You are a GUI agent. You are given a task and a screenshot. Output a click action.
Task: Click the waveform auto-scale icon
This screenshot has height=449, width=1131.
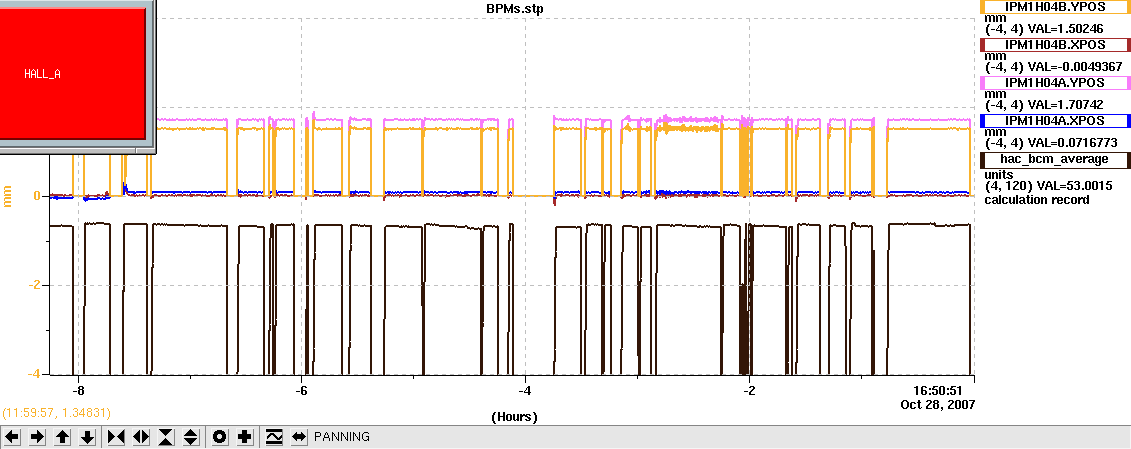click(x=274, y=437)
